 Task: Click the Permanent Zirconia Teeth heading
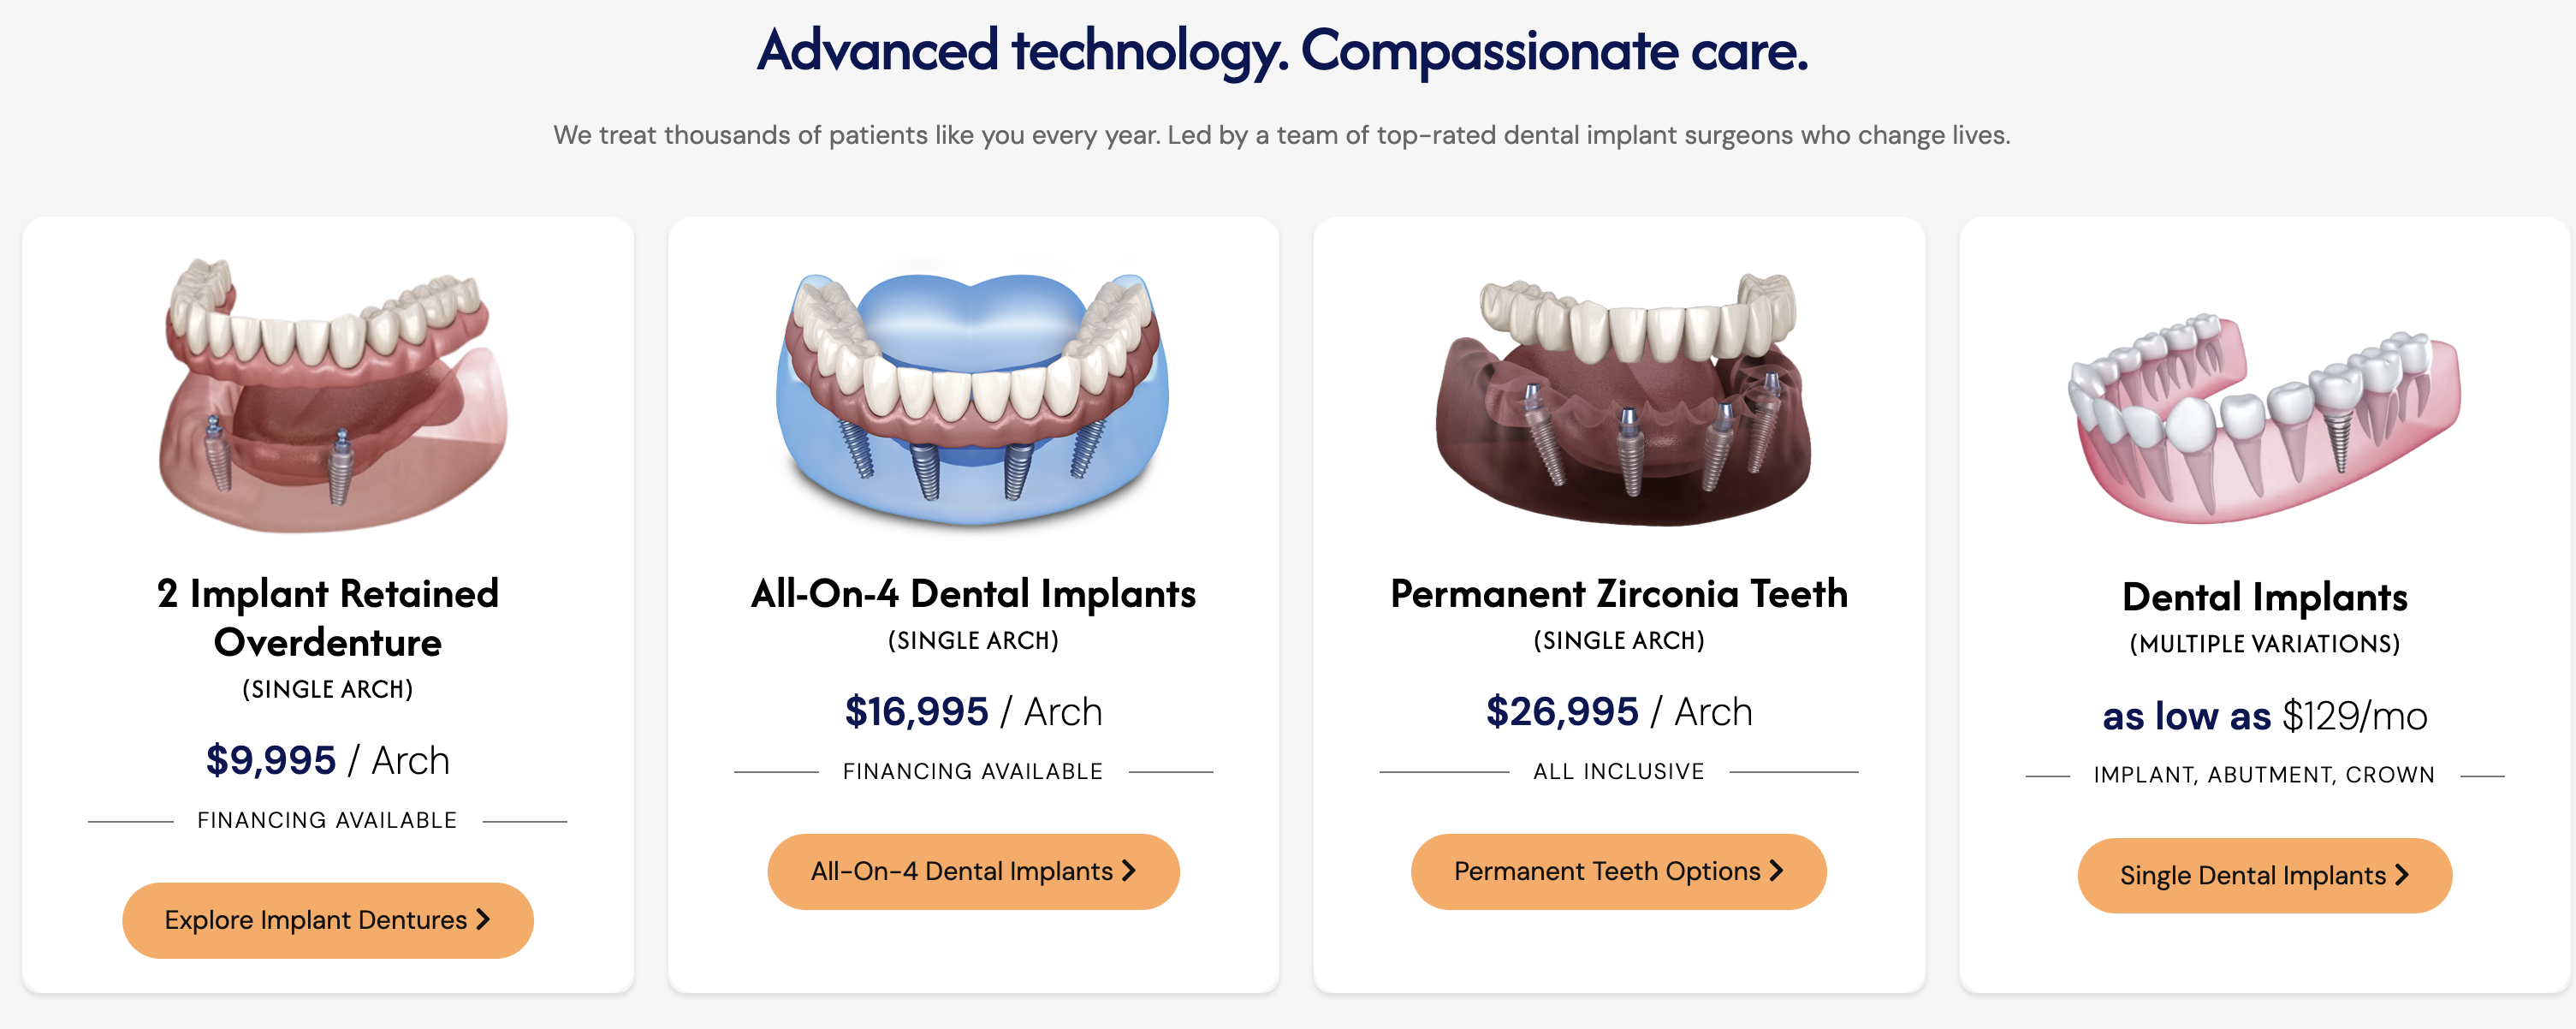[x=1619, y=594]
